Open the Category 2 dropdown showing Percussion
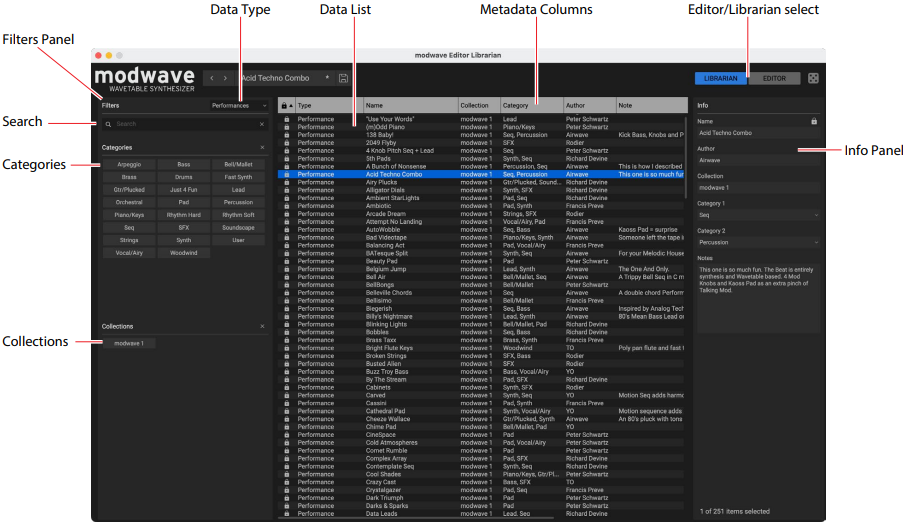This screenshot has height=526, width=905. click(x=756, y=242)
